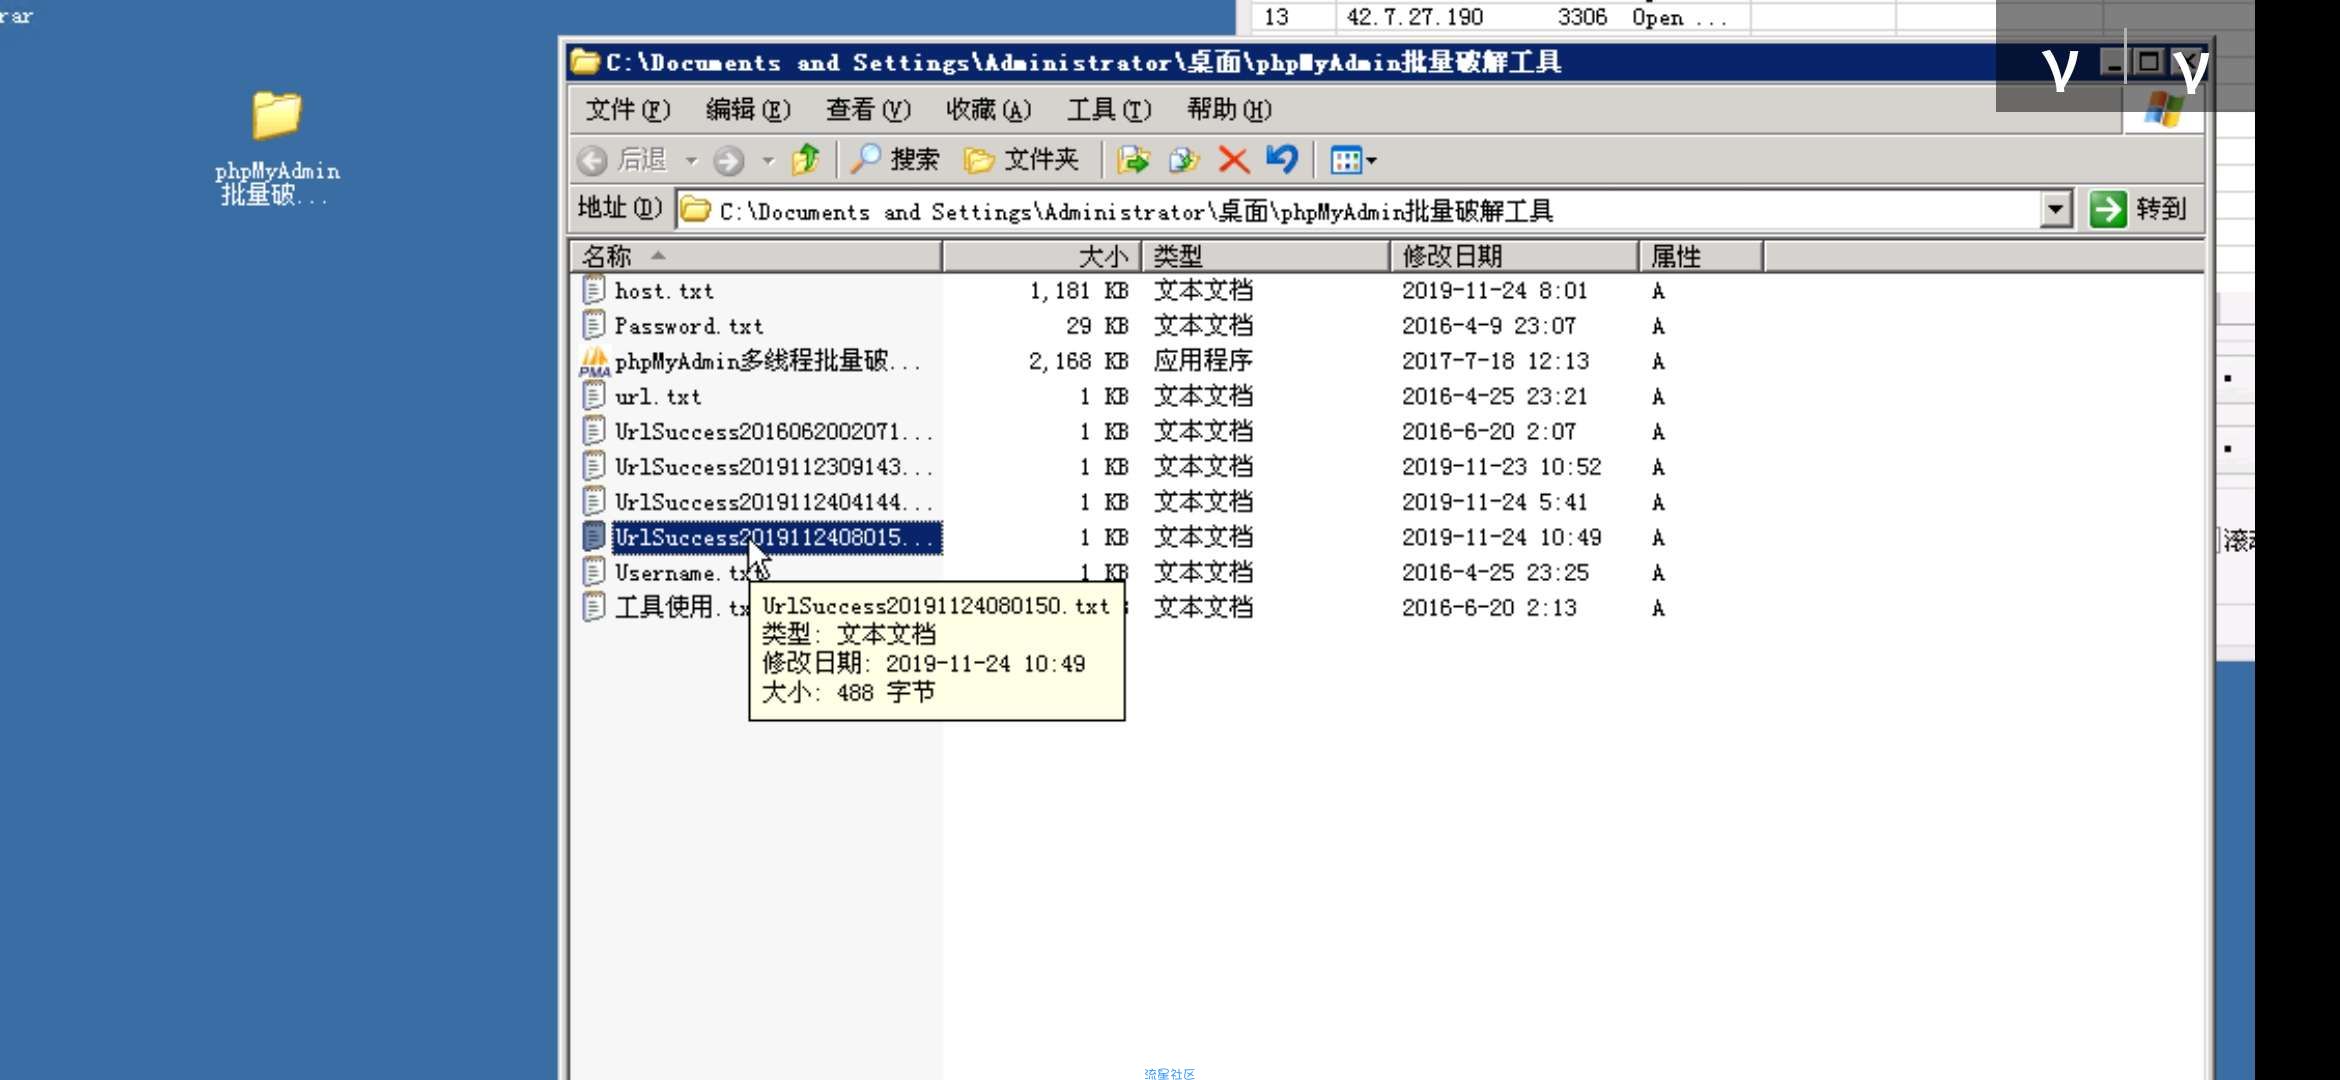This screenshot has width=2340, height=1080.
Task: Toggle the 文件夹 folders pane
Action: click(x=1022, y=159)
